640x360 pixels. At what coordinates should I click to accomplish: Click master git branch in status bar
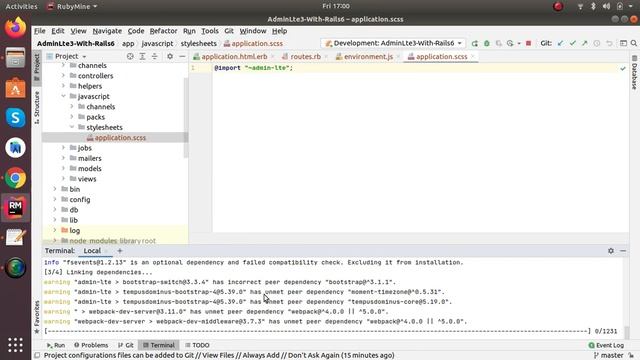(x=608, y=356)
